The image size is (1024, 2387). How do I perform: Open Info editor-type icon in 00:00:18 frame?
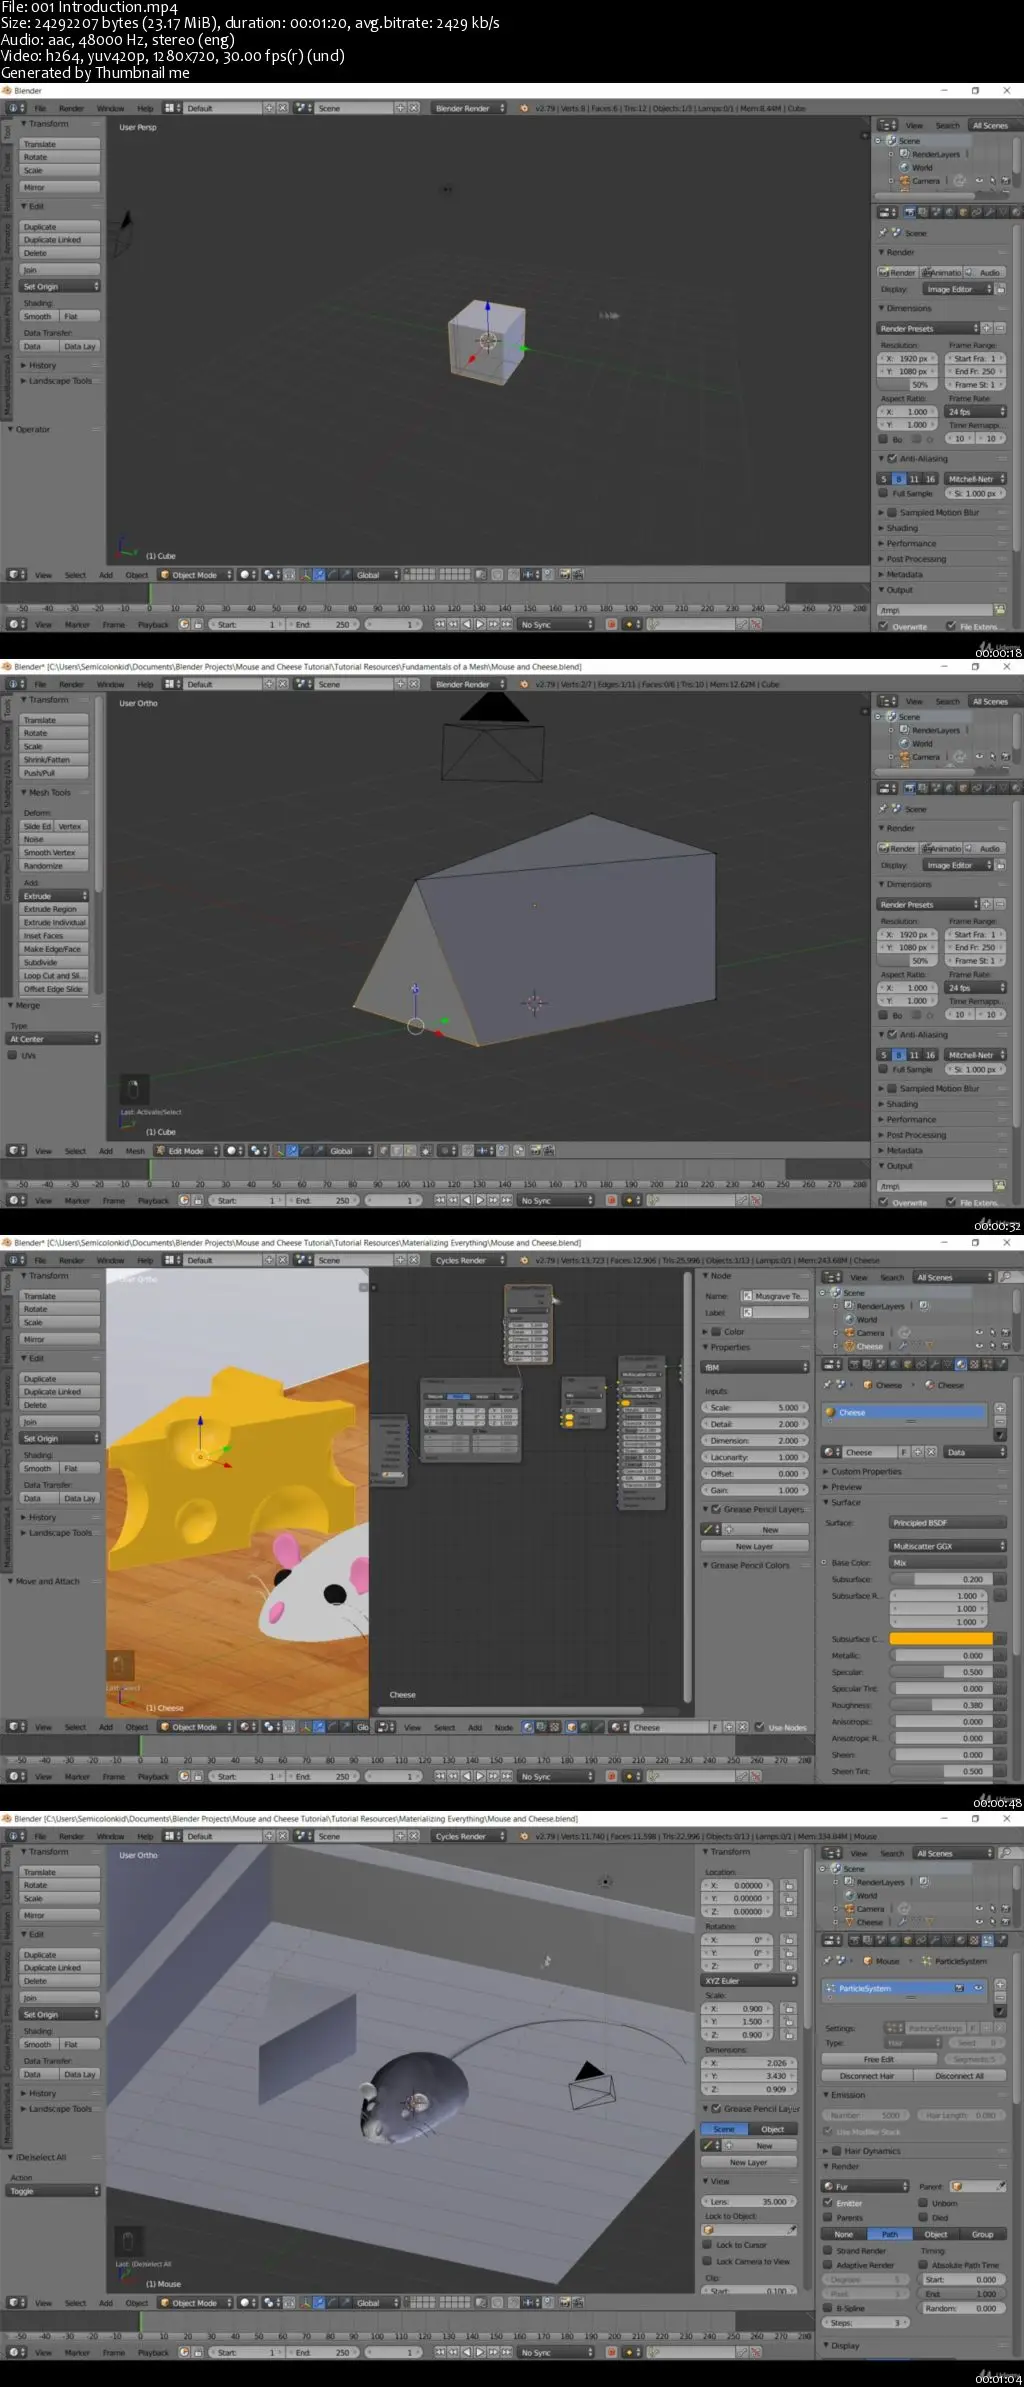click(x=14, y=108)
